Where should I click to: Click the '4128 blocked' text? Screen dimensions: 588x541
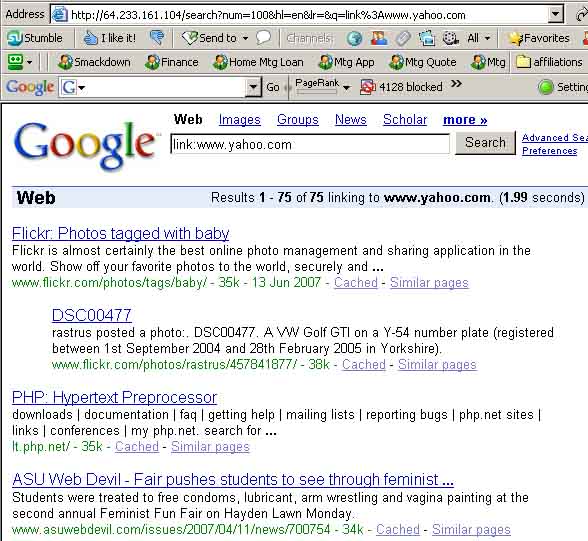[x=411, y=87]
